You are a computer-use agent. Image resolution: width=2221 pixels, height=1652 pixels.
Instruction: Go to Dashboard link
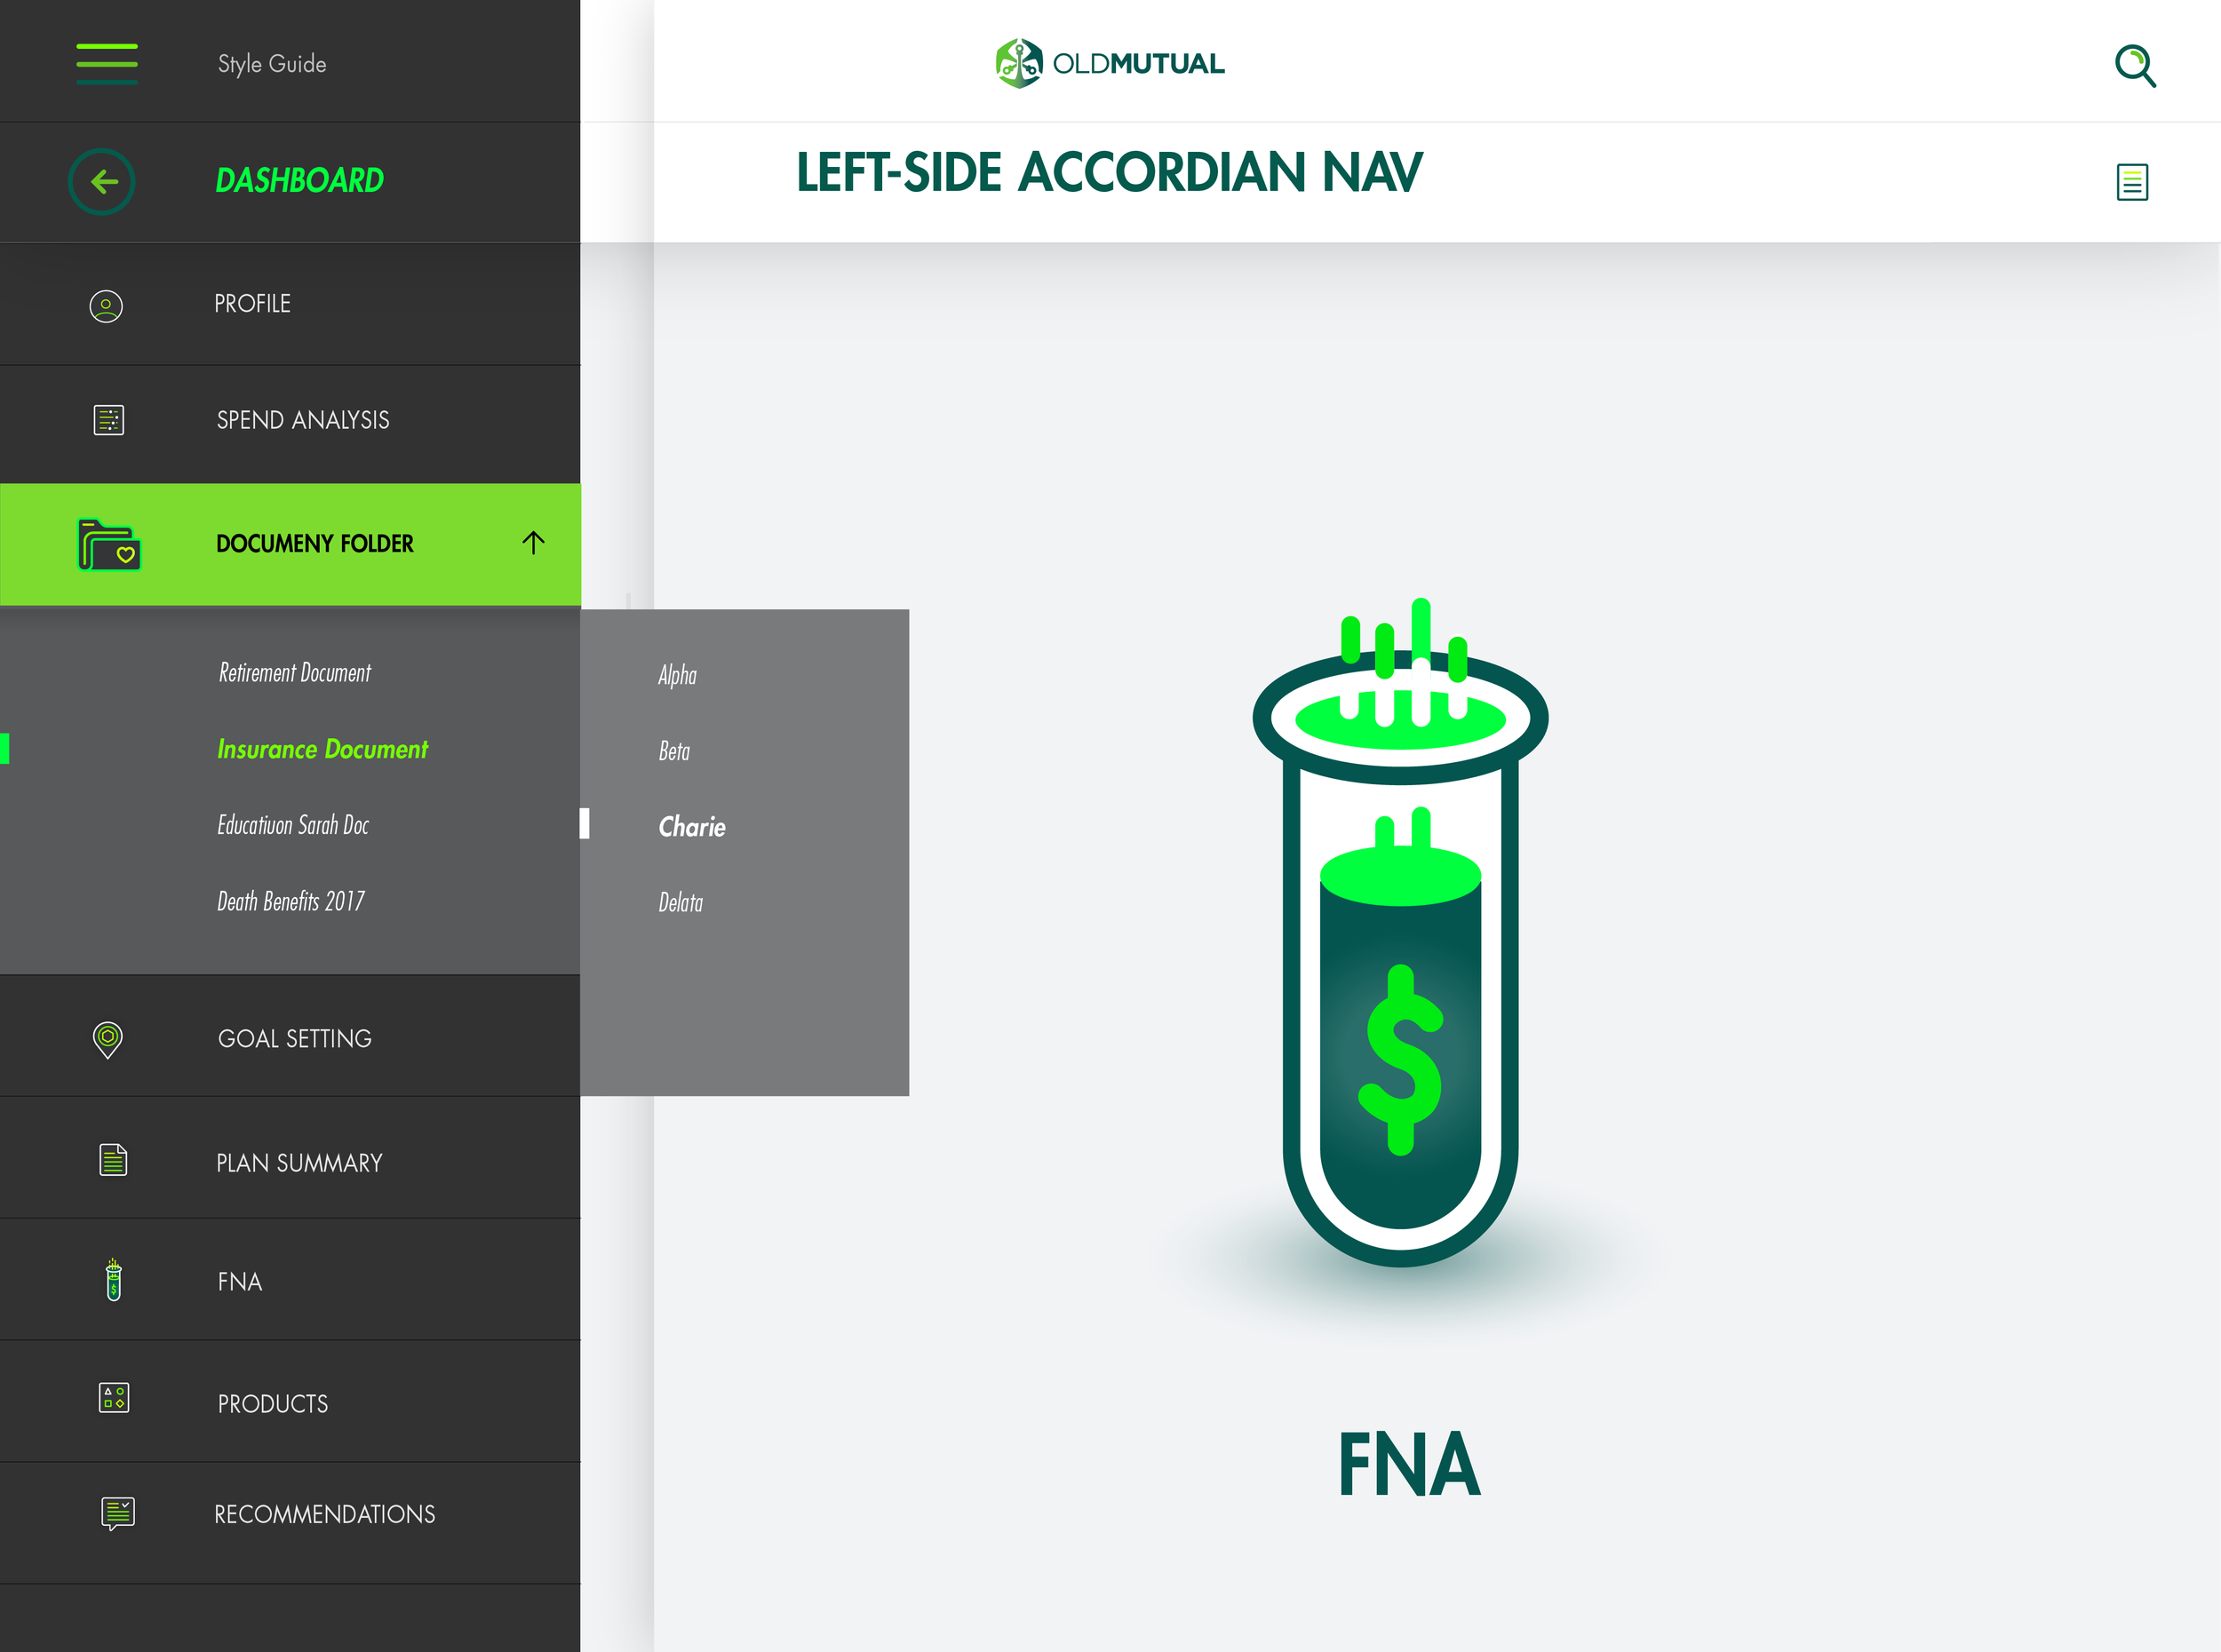coord(299,180)
